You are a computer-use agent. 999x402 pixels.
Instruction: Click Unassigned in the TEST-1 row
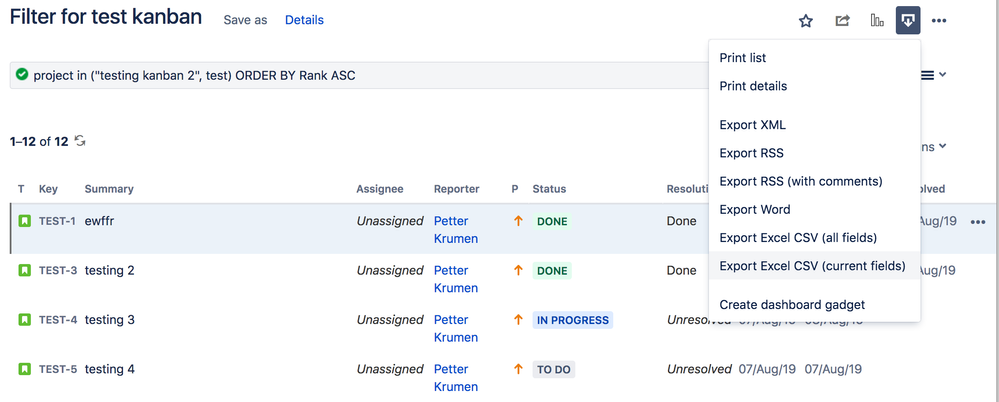390,221
